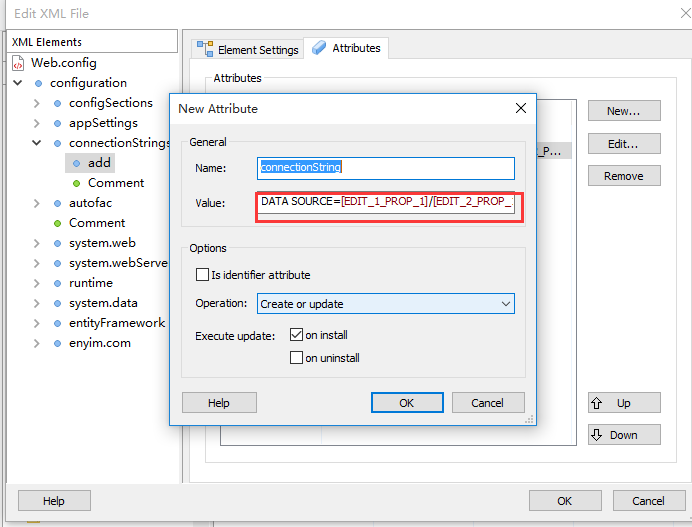This screenshot has width=692, height=527.
Task: Click the blue dot beside entityFramework
Action: (x=57, y=324)
